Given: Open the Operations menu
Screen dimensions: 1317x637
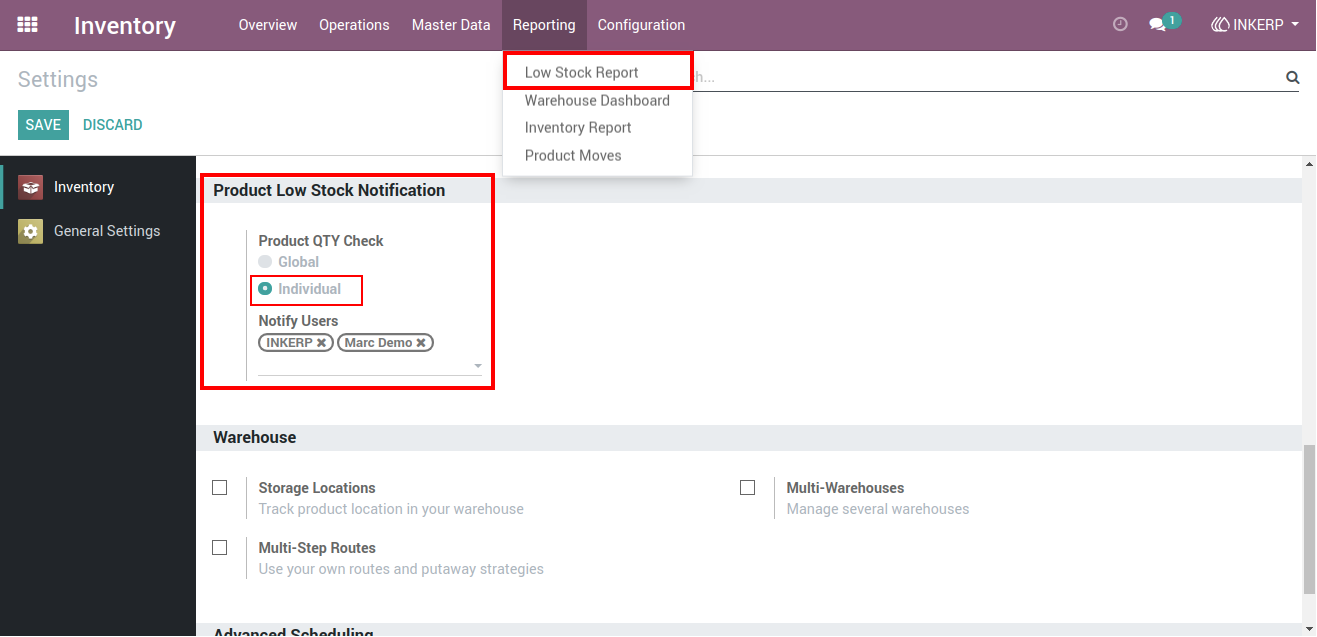Looking at the screenshot, I should 354,25.
